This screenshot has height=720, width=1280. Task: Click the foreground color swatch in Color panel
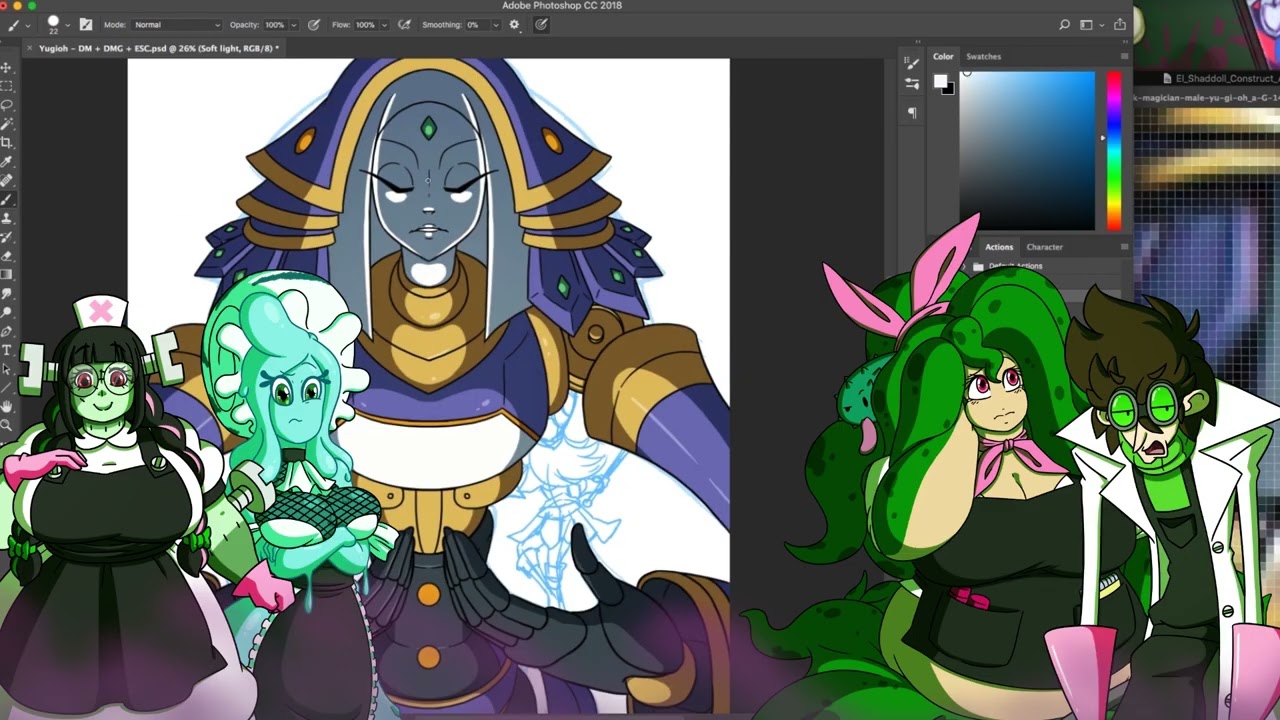[x=940, y=83]
